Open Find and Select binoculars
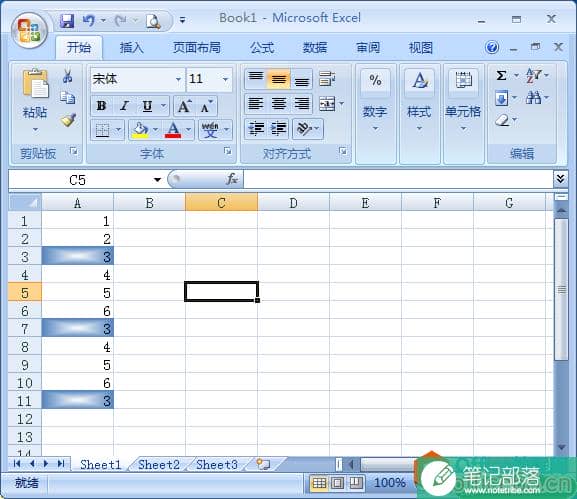 (534, 98)
